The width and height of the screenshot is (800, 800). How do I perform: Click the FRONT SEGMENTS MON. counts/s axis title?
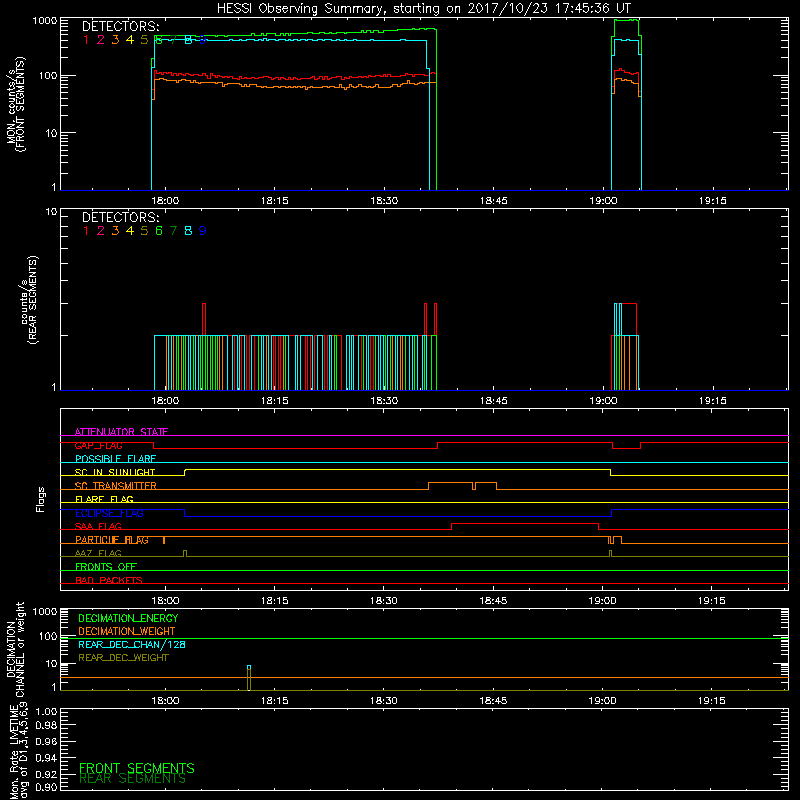pyautogui.click(x=15, y=104)
